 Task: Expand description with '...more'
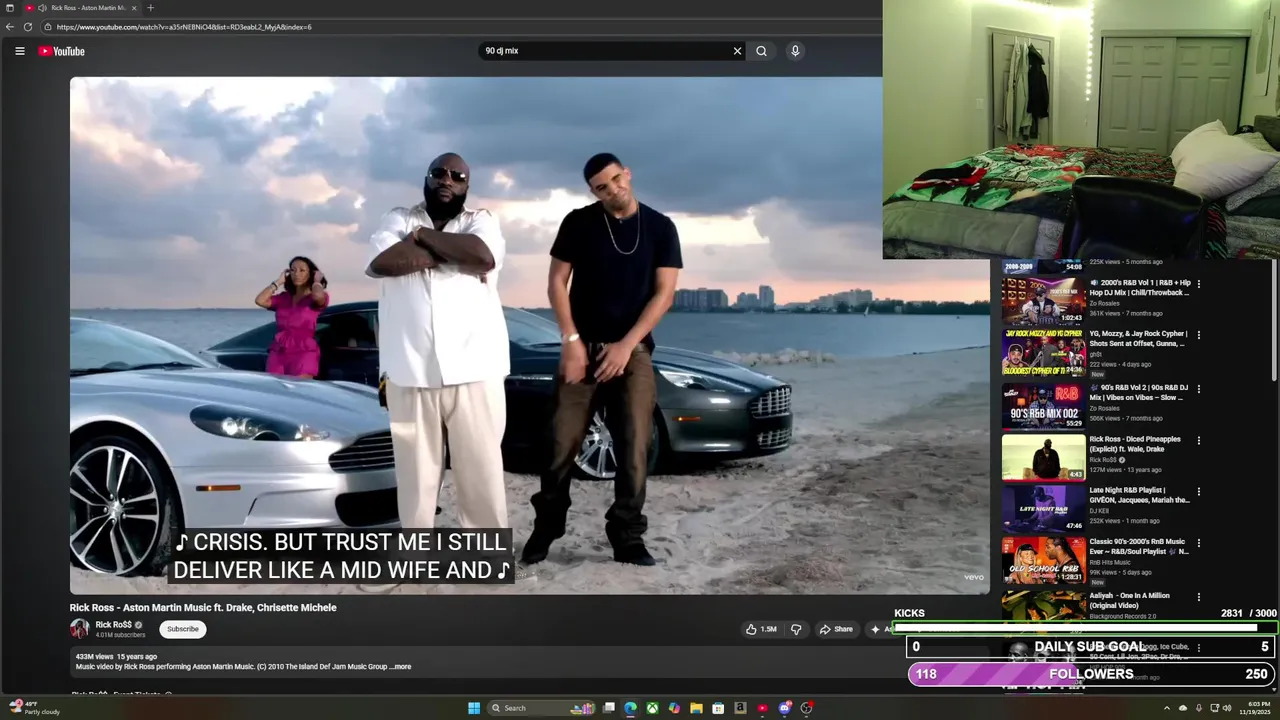401,666
